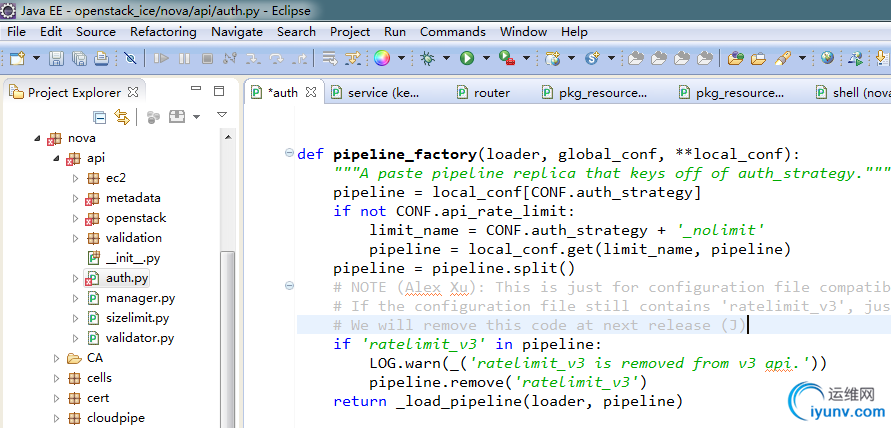891x428 pixels.
Task: Open the New wizard dropdown arrow
Action: tap(36, 58)
